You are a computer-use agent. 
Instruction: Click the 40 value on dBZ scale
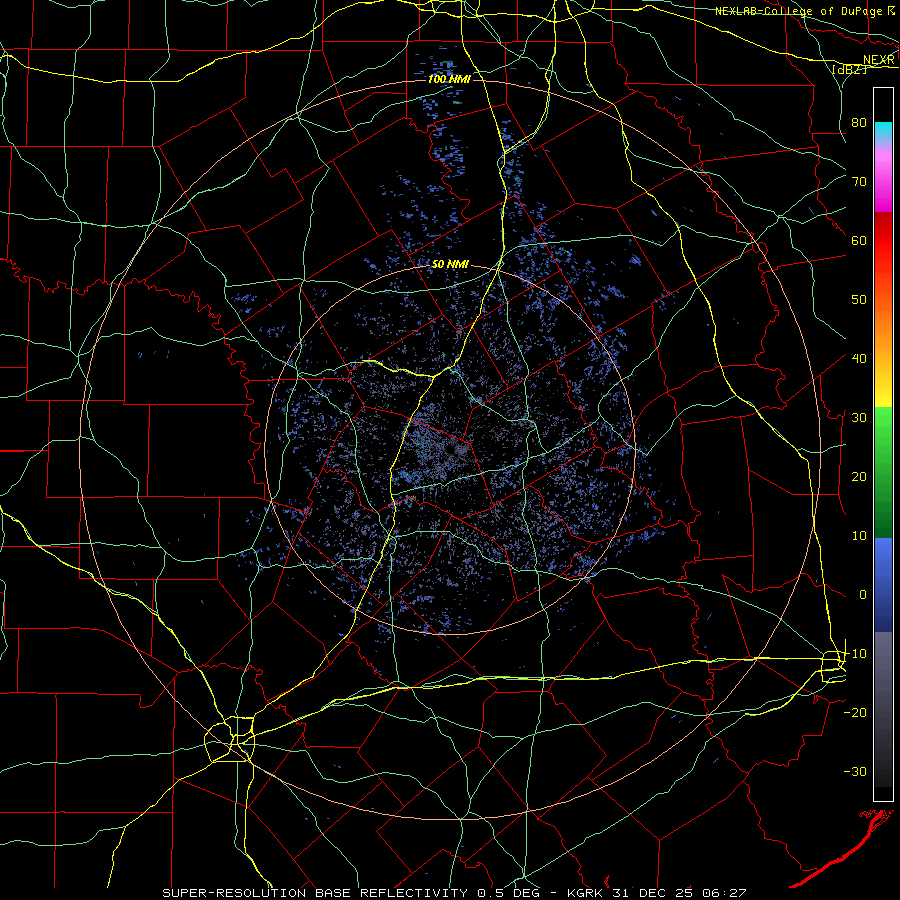click(859, 358)
